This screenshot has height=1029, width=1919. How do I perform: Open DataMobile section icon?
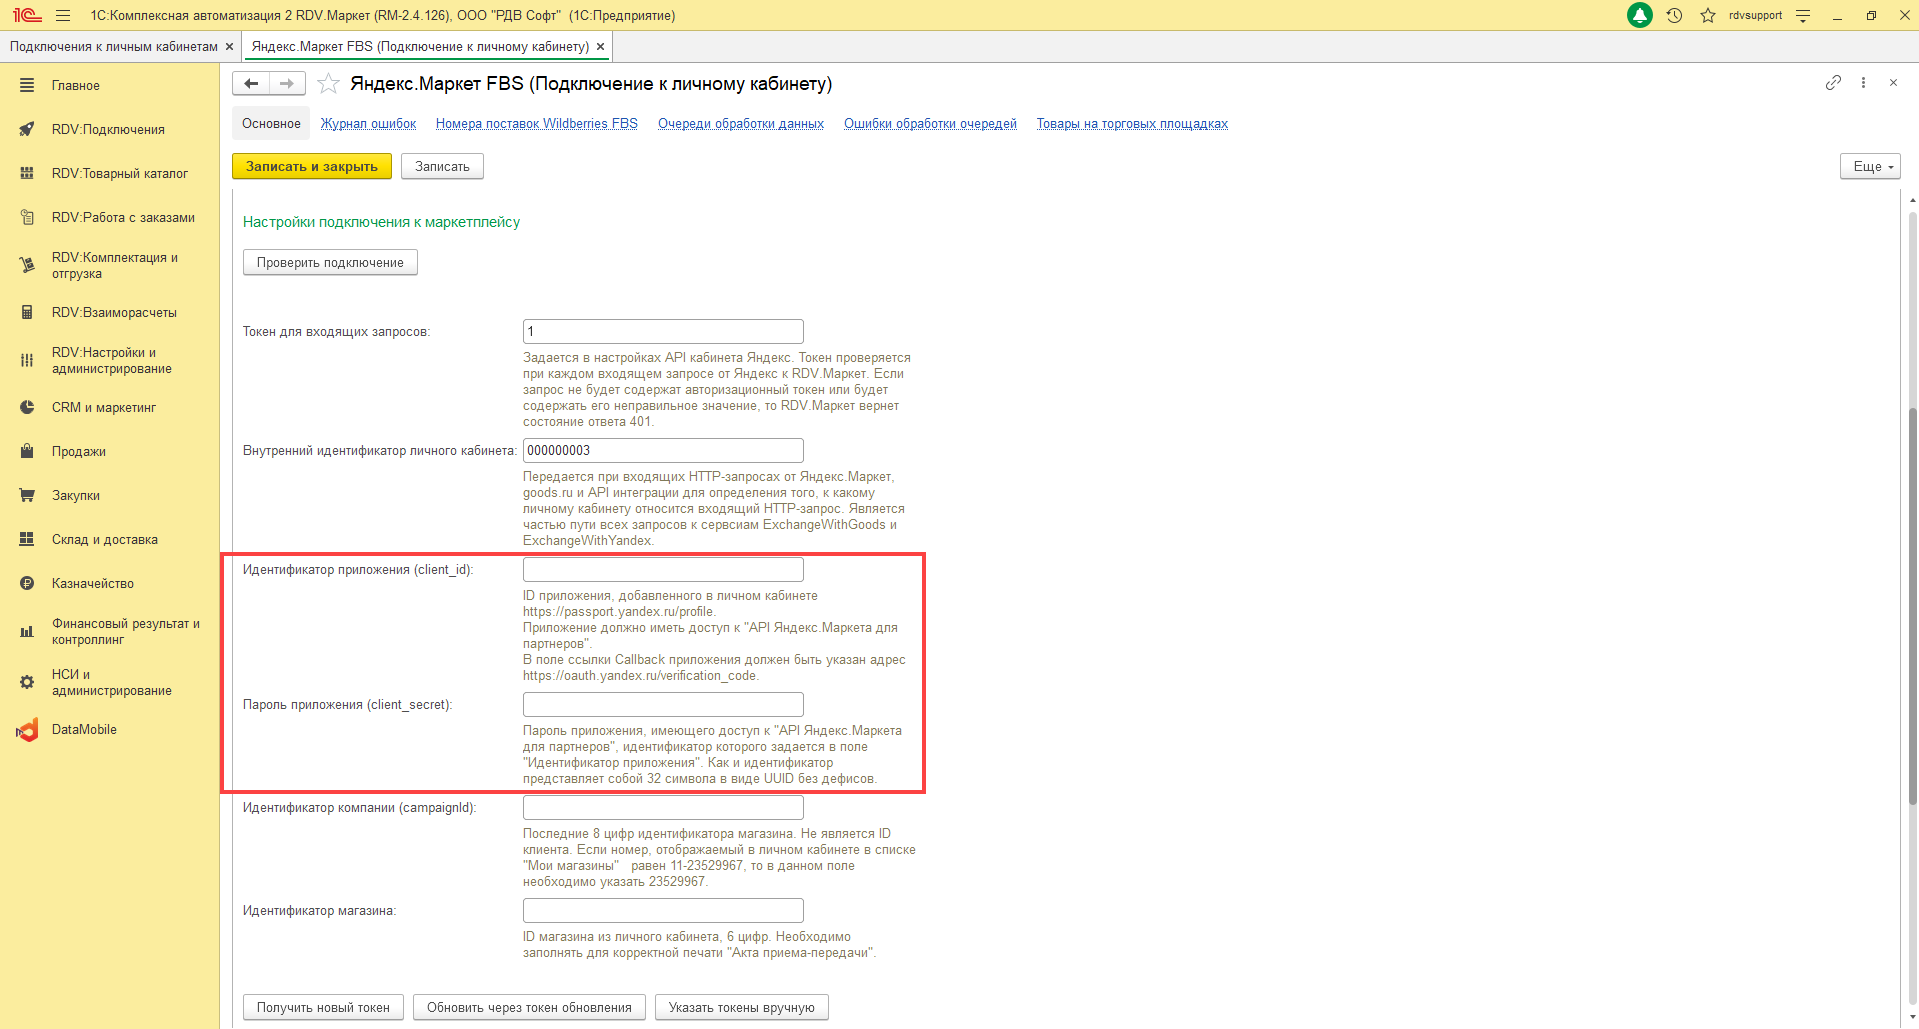point(27,730)
